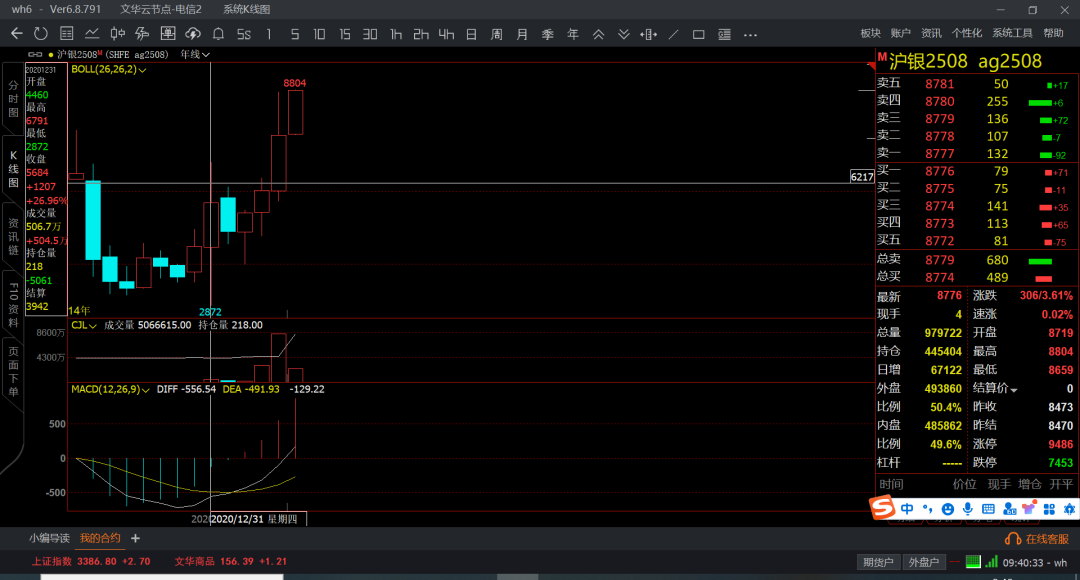Refresh the chart with the reload icon
Image resolution: width=1080 pixels, height=580 pixels.
41,34
